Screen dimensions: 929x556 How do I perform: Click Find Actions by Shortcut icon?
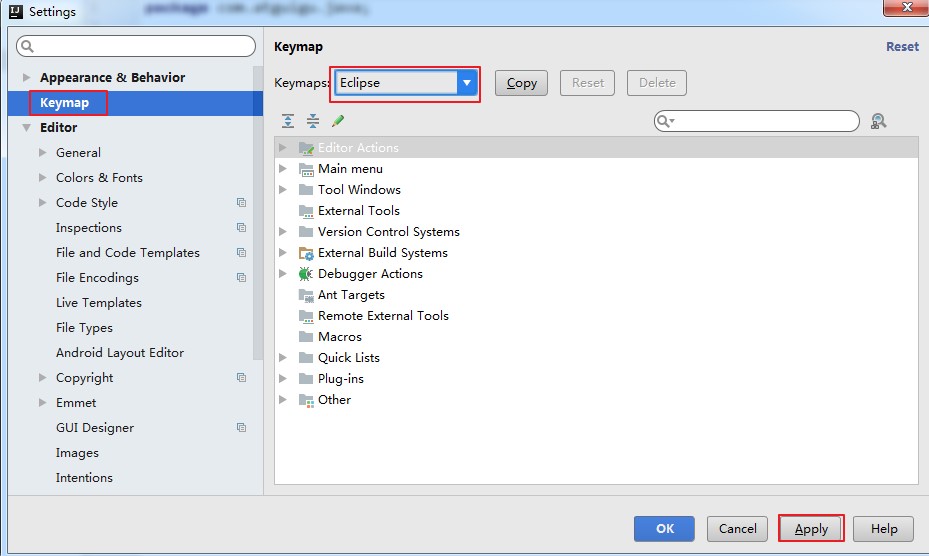[x=878, y=121]
